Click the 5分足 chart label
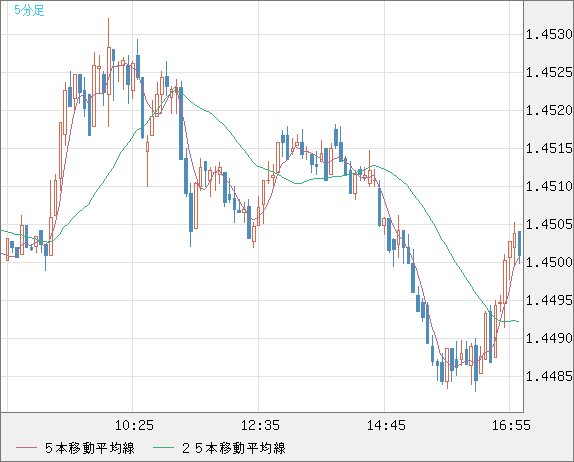 click(x=29, y=10)
